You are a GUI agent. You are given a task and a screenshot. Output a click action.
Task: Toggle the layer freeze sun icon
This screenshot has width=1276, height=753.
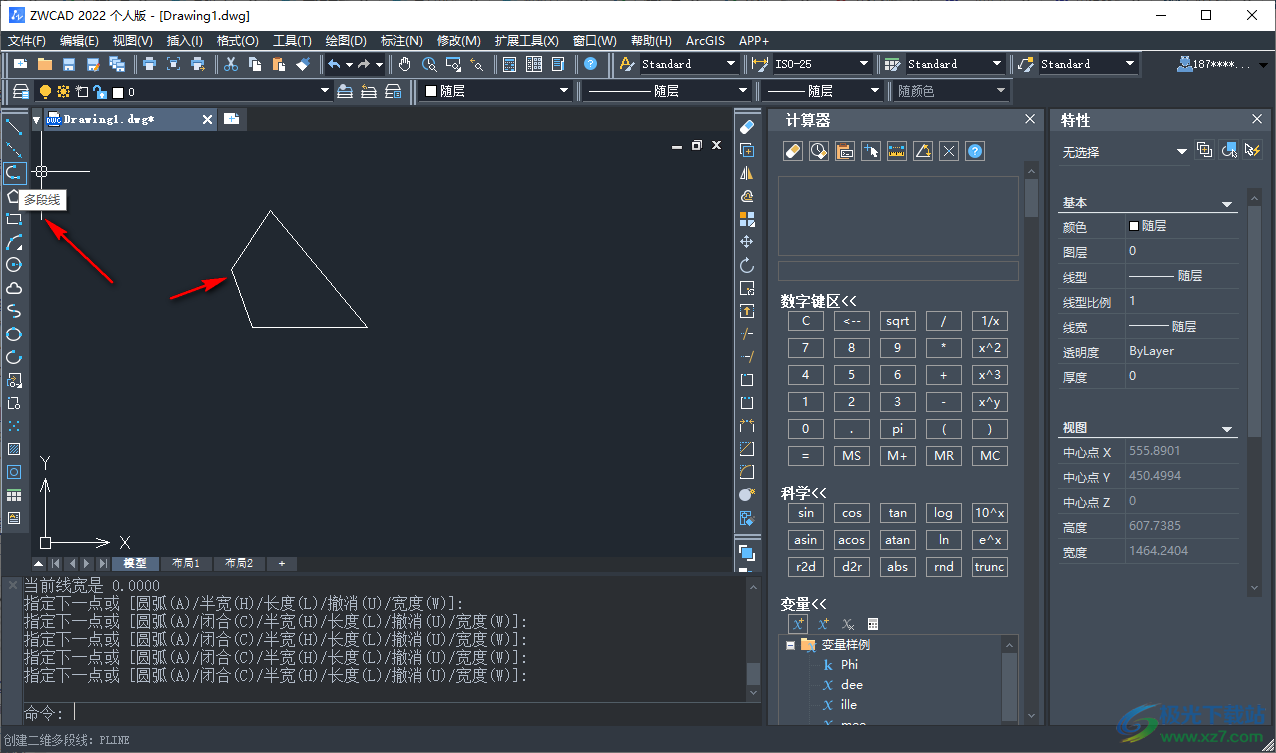pos(63,92)
